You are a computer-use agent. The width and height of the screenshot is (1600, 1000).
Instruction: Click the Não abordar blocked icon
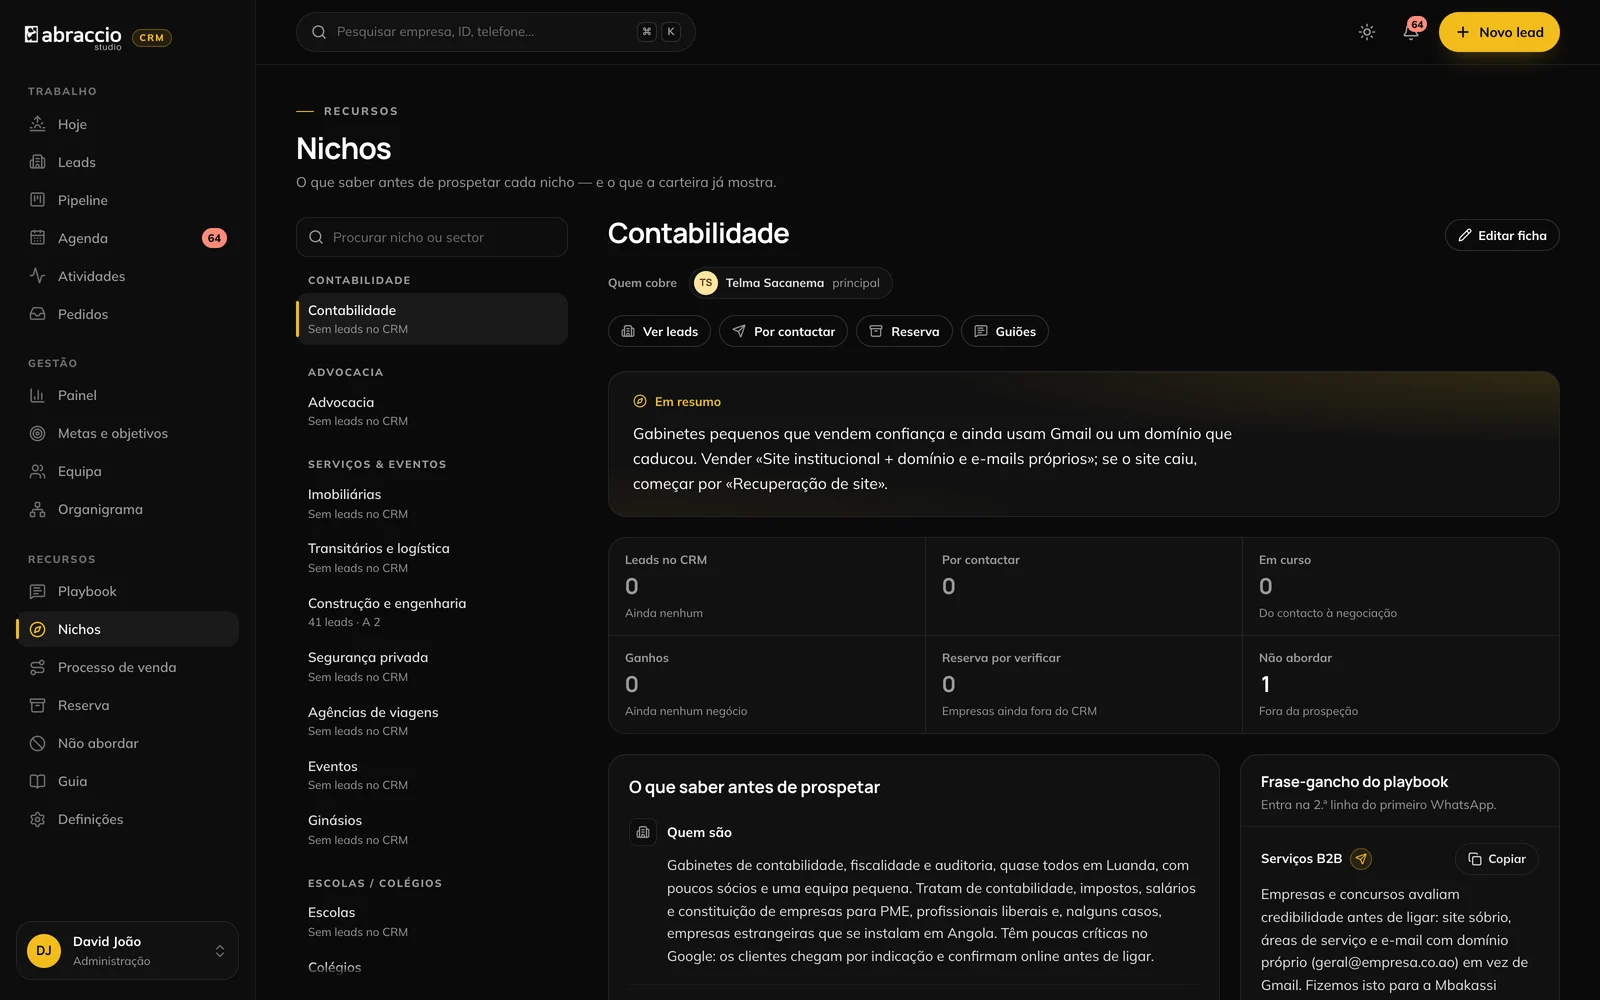(x=37, y=743)
